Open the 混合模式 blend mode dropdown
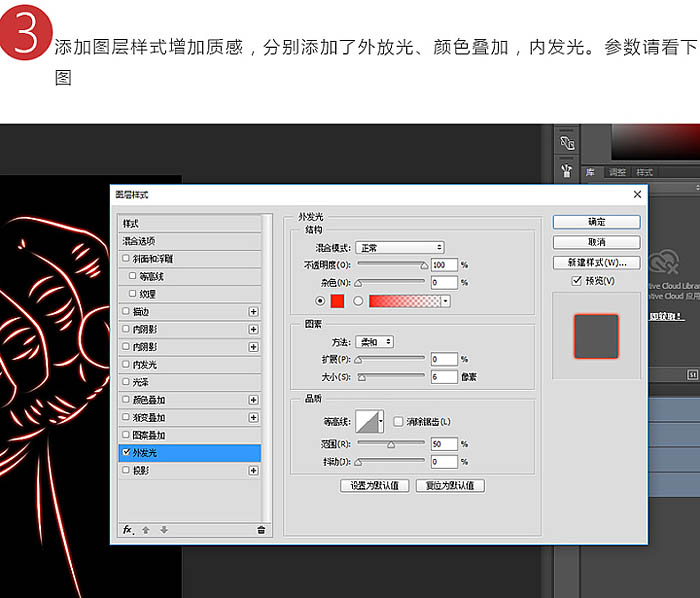The height and width of the screenshot is (598, 700). 400,247
